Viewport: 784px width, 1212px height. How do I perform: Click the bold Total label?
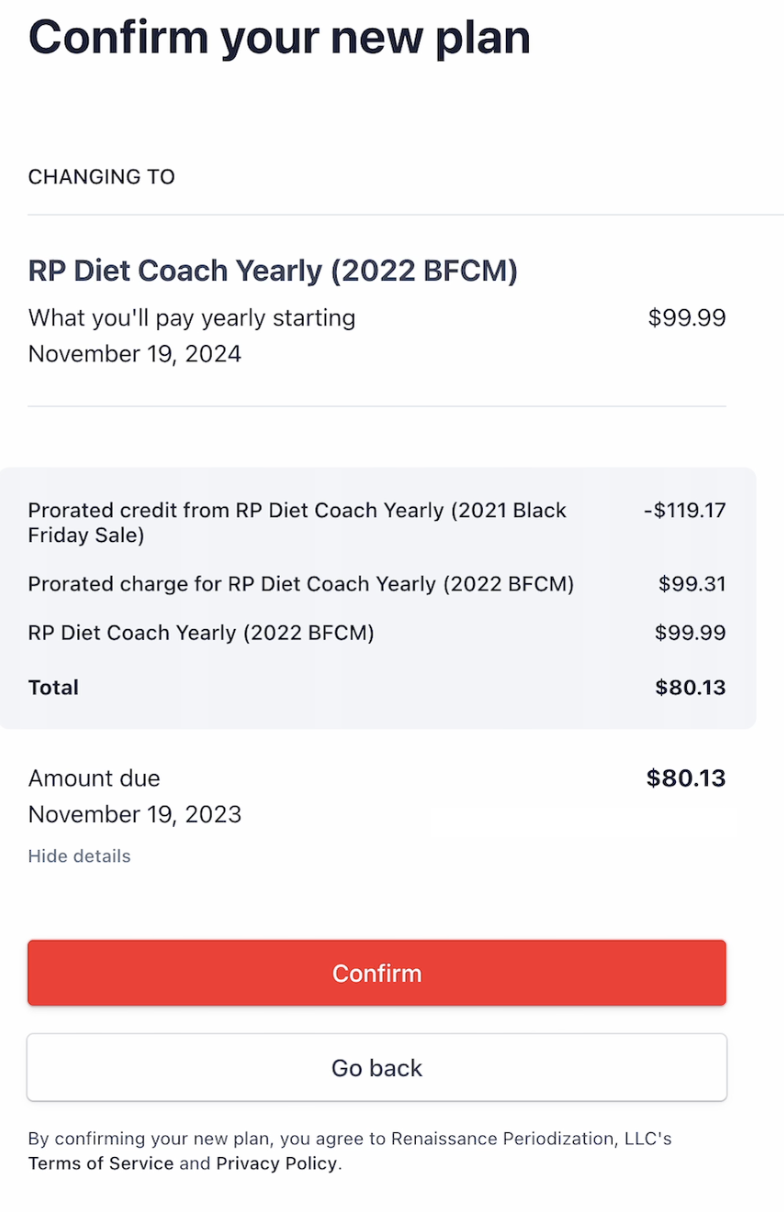coord(53,687)
